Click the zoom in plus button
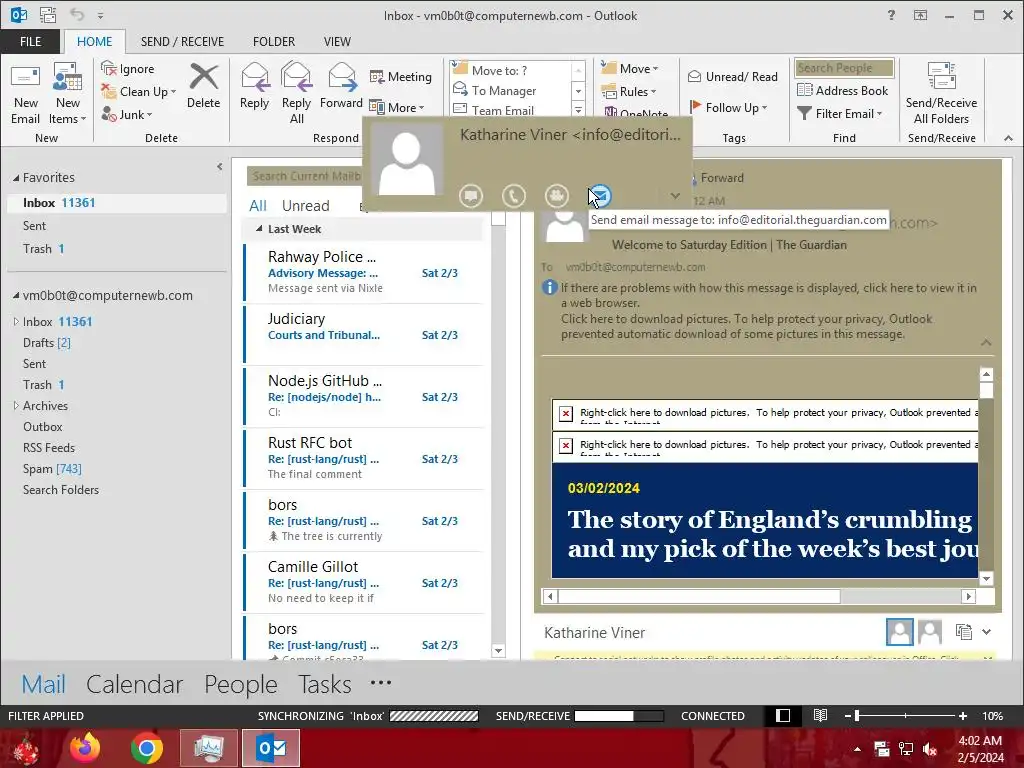This screenshot has width=1024, height=768. (963, 716)
